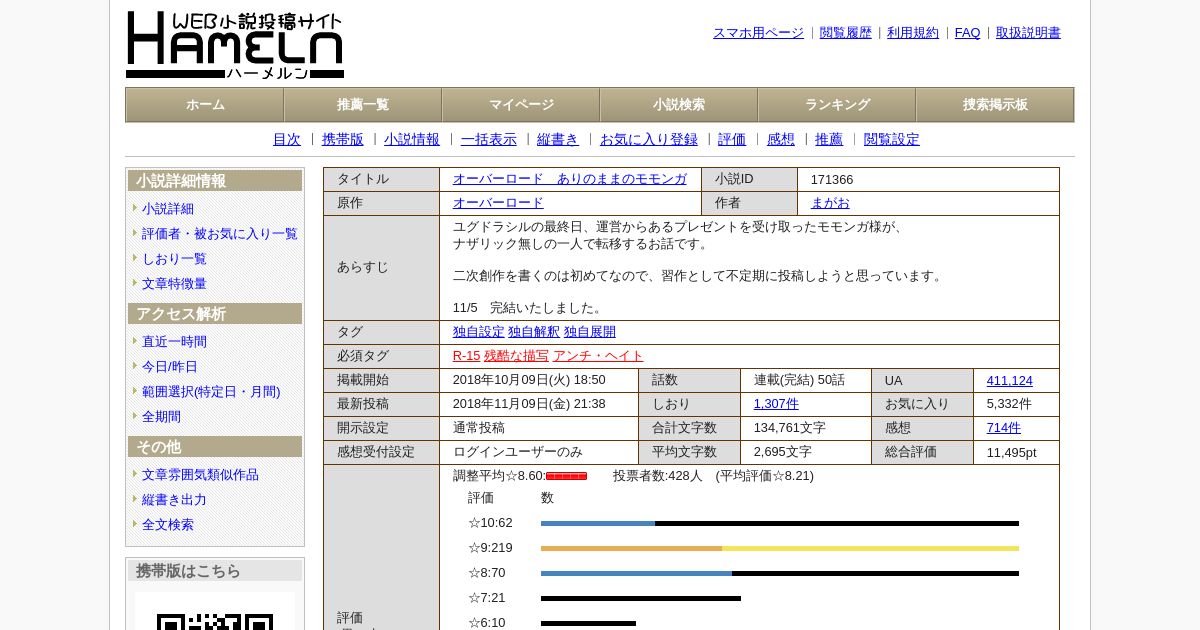Click the 11,495pt total rating value

click(x=1012, y=452)
